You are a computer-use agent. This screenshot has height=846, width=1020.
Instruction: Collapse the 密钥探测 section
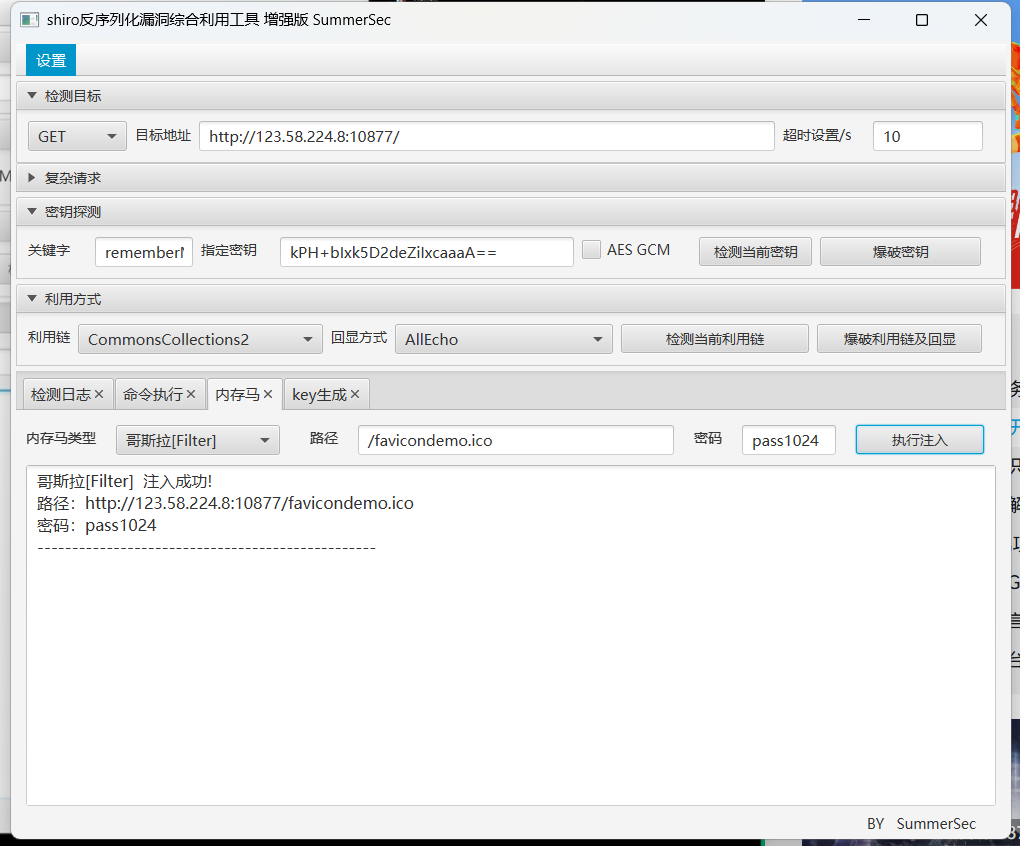33,211
